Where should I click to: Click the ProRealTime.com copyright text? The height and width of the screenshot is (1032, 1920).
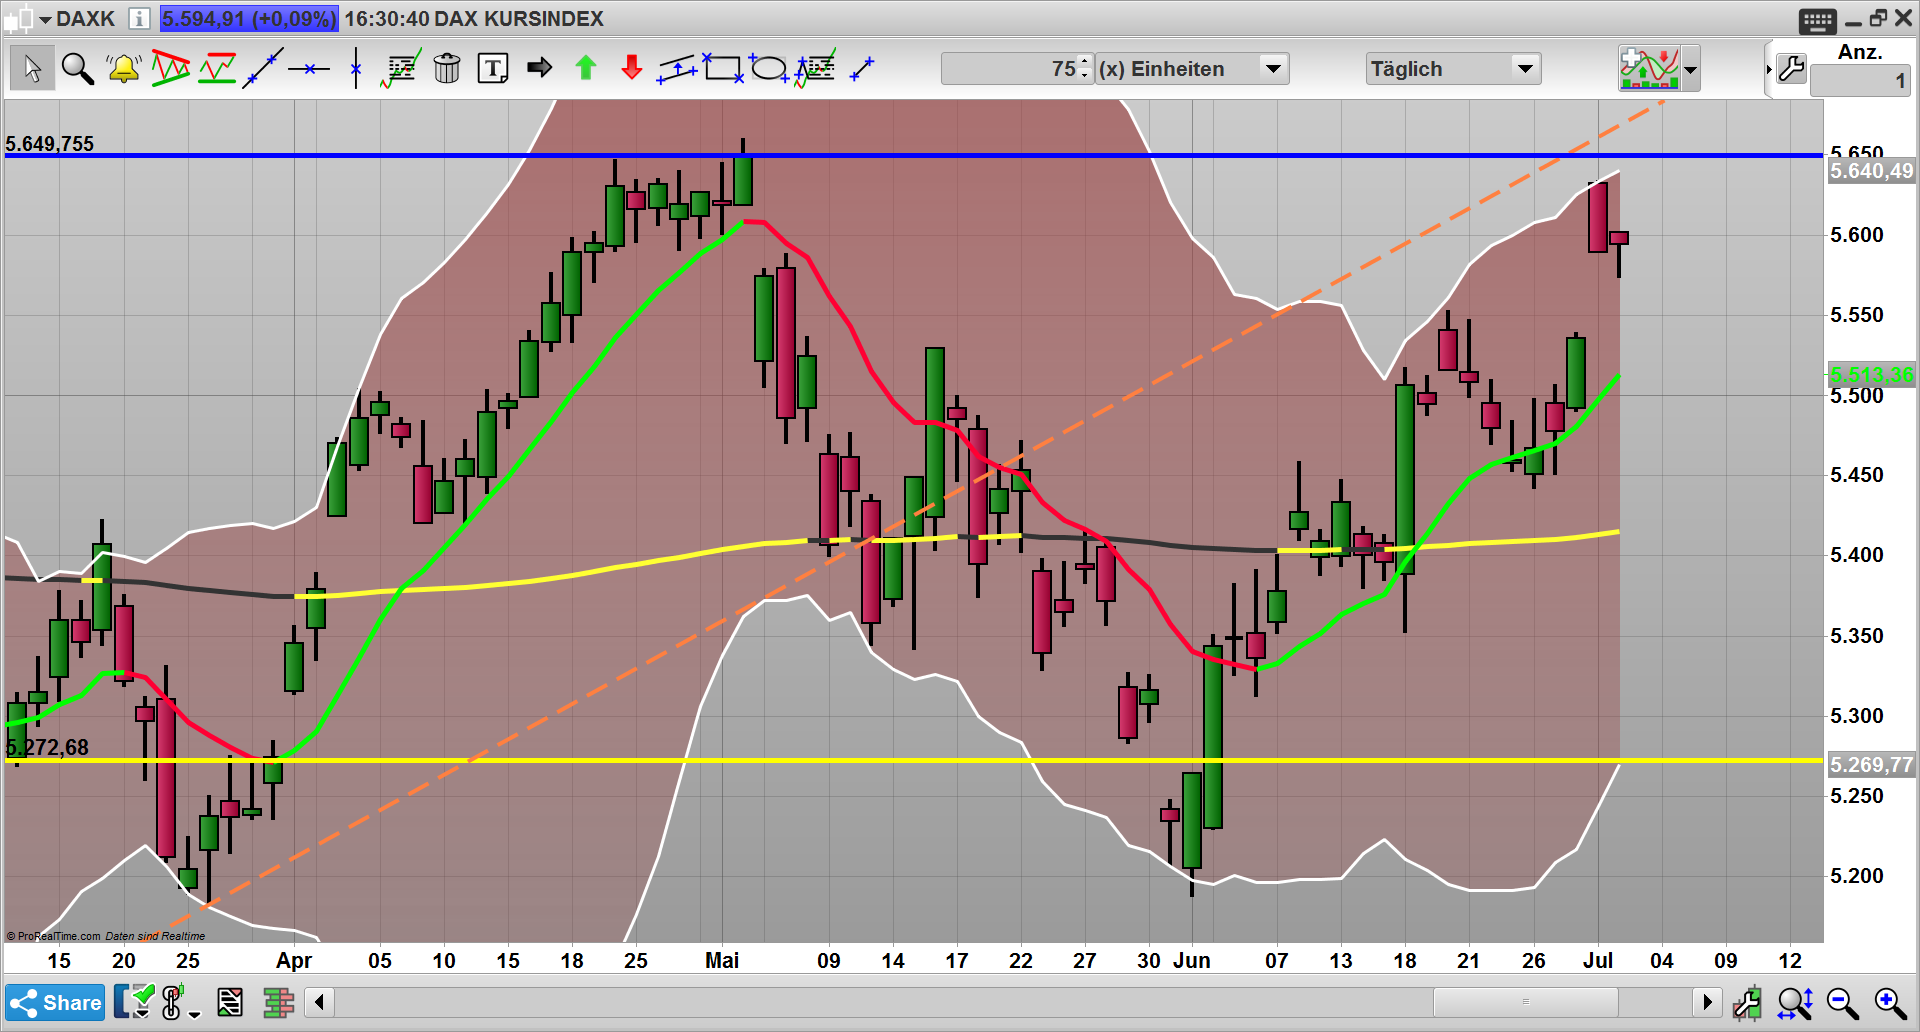click(x=53, y=936)
